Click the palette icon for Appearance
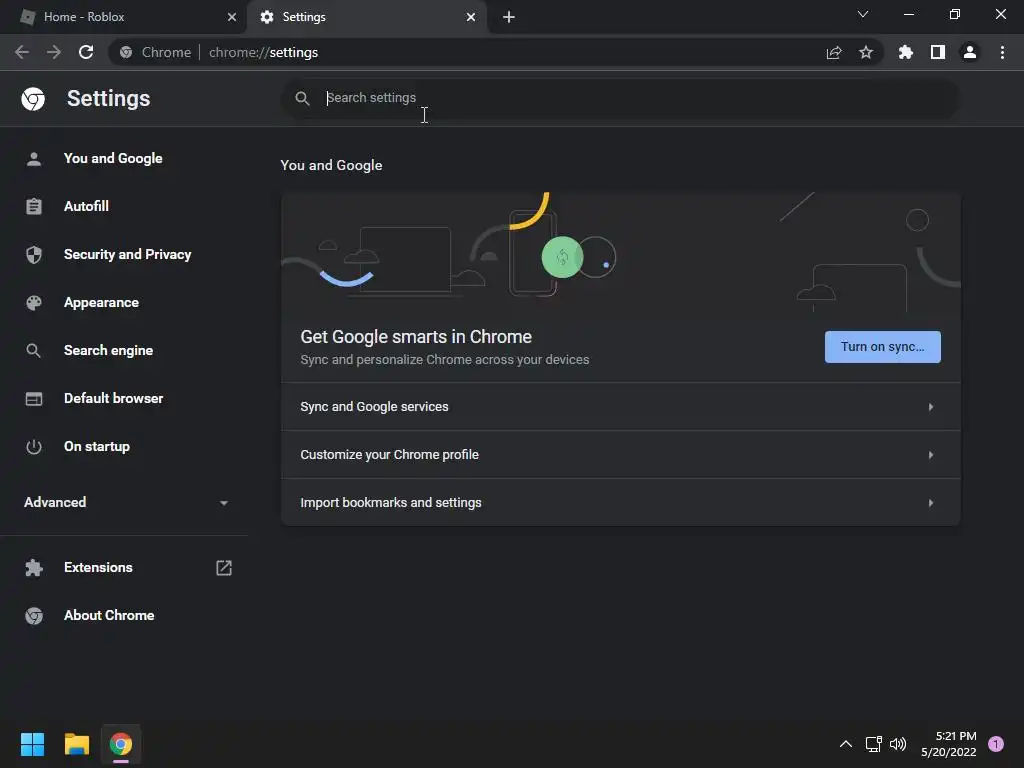 tap(34, 303)
